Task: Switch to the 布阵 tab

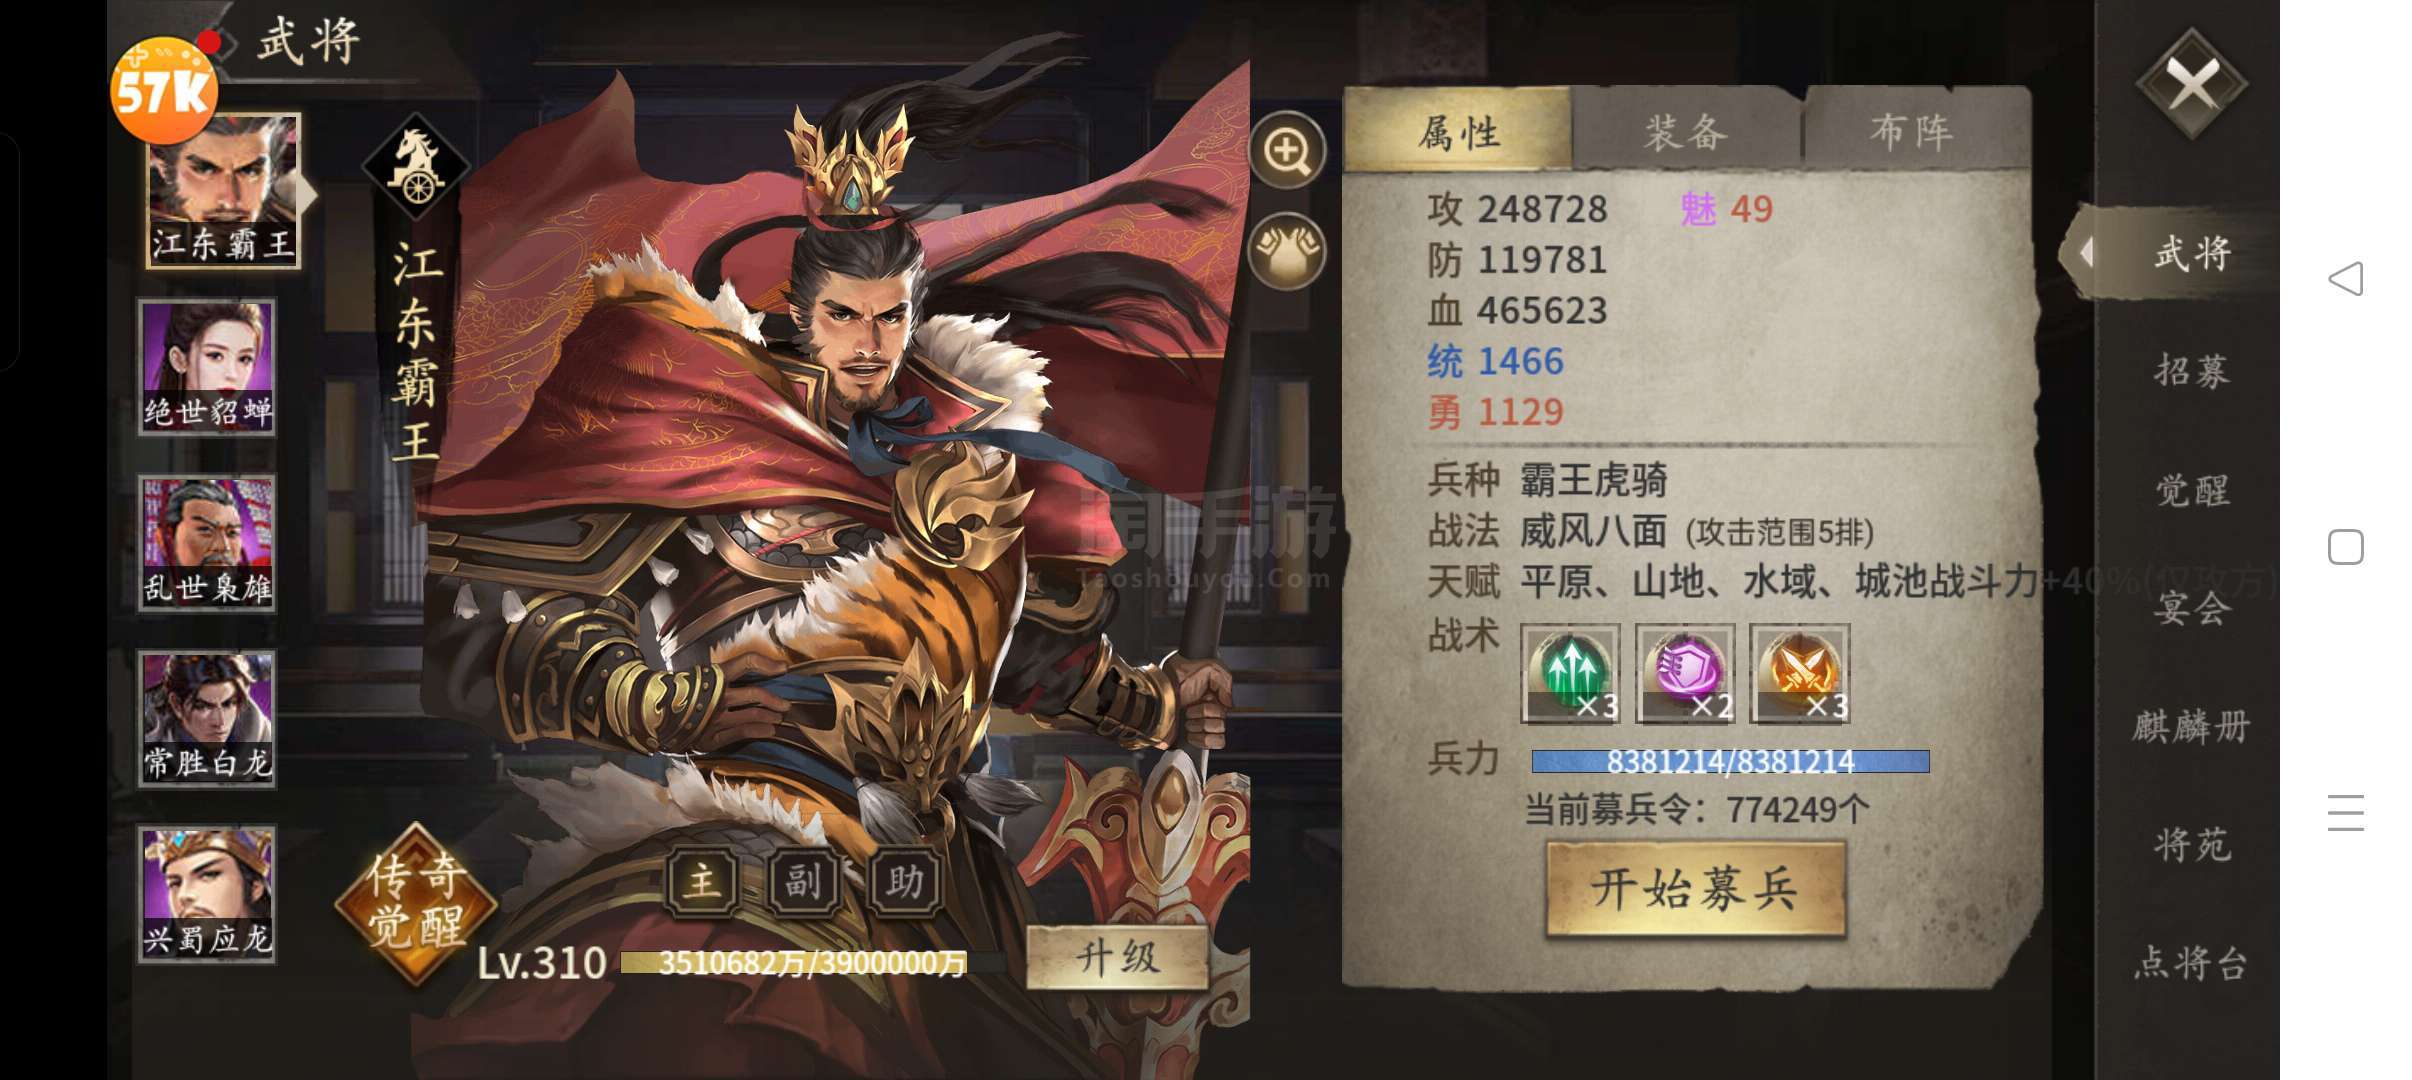Action: (x=1912, y=132)
